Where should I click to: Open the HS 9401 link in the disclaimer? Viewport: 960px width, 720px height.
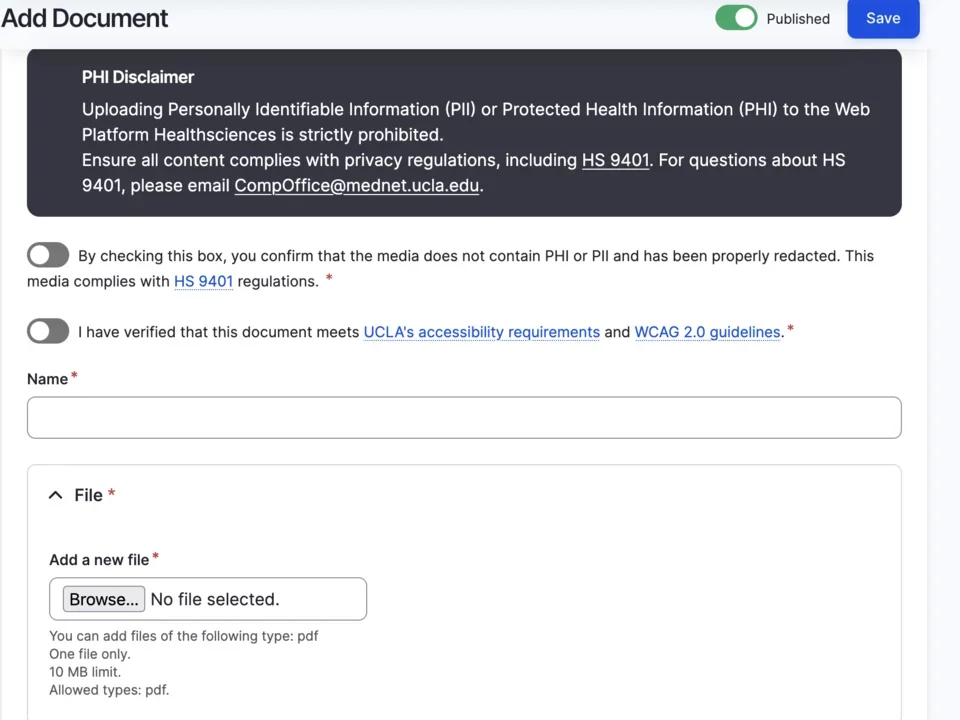(615, 160)
